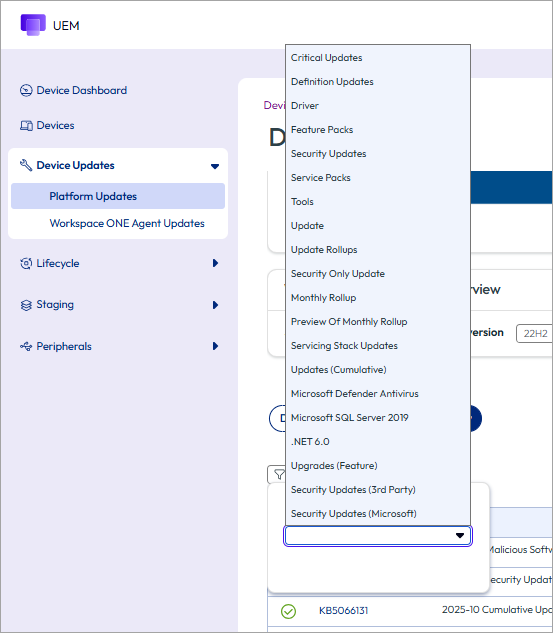Select Feature Packs option
The width and height of the screenshot is (553, 633).
pyautogui.click(x=378, y=130)
